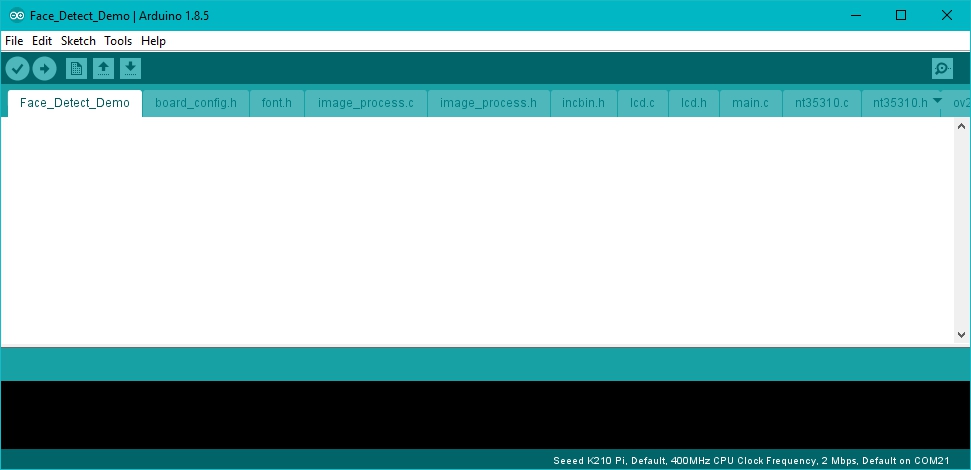Open the image_process.h tab
This screenshot has width=971, height=470.
click(489, 103)
